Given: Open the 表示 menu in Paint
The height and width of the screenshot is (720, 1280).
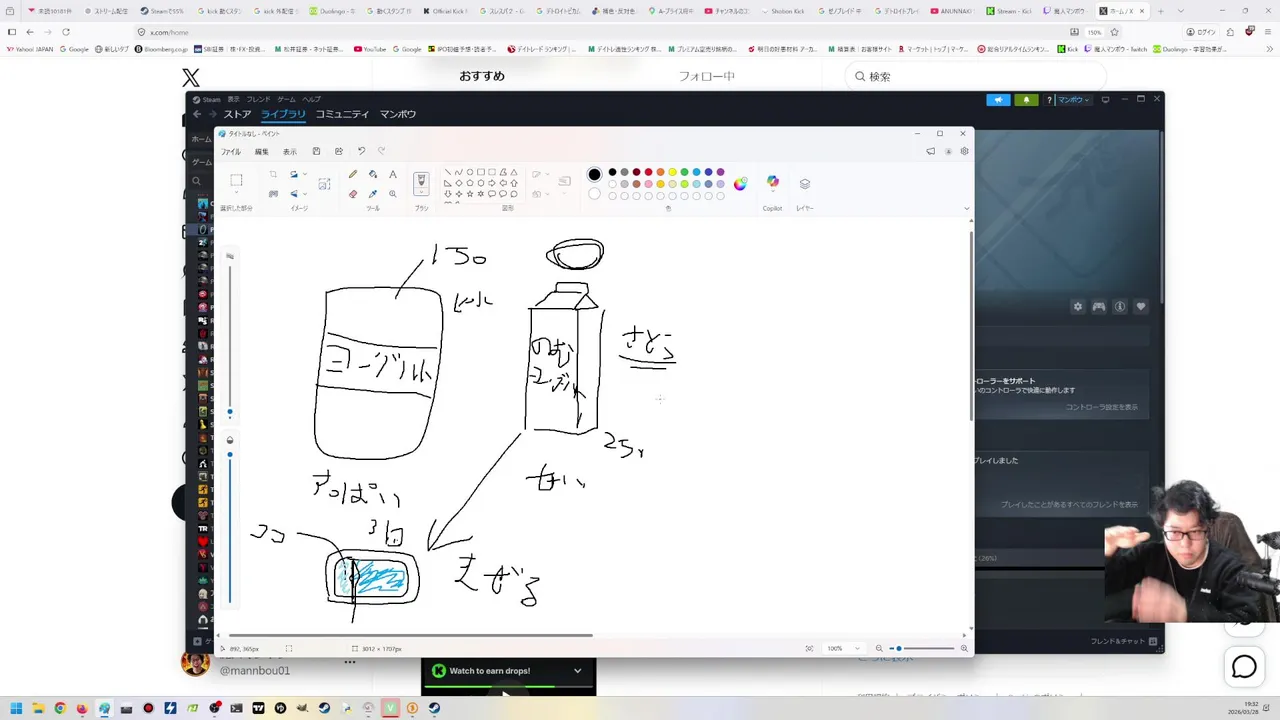Looking at the screenshot, I should coord(289,152).
